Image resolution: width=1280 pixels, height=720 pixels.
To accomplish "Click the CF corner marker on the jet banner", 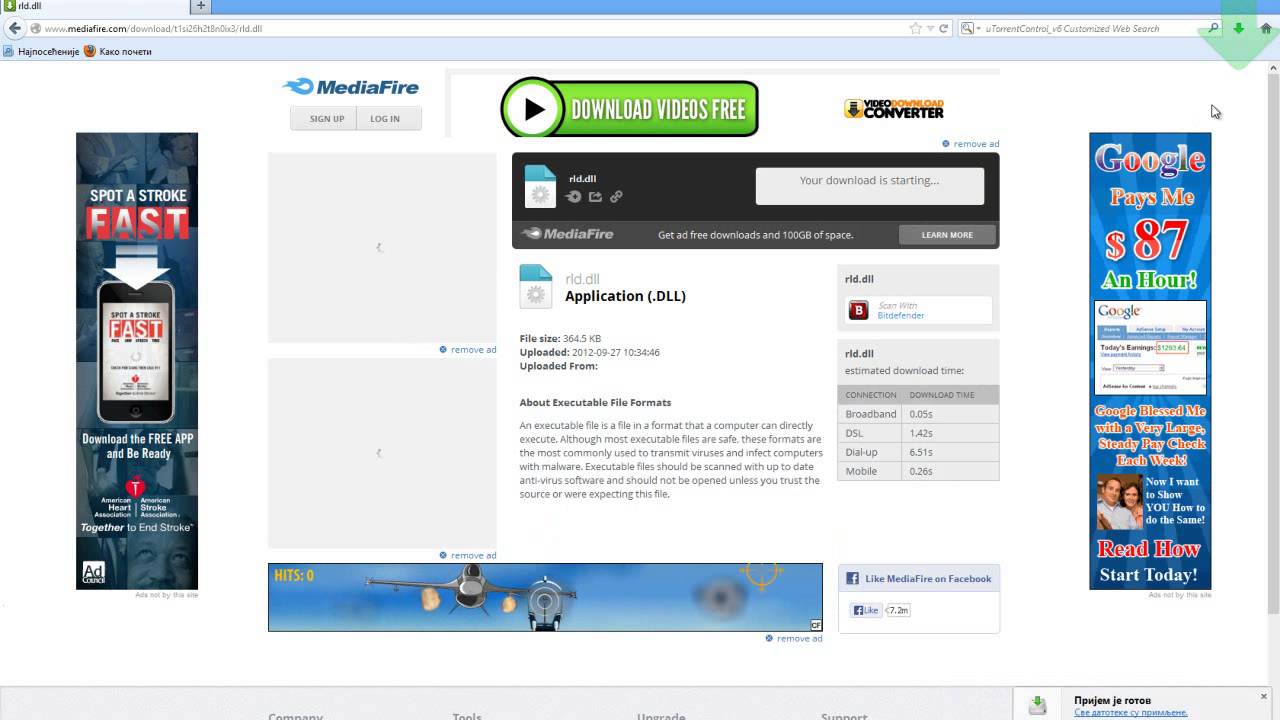I will pos(816,625).
